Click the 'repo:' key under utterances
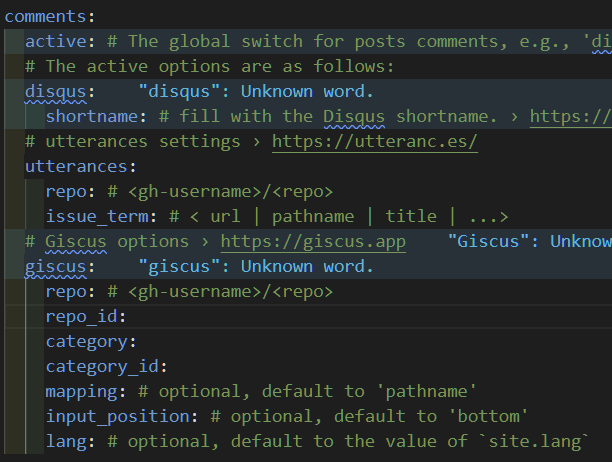The height and width of the screenshot is (462, 612). pyautogui.click(x=70, y=192)
